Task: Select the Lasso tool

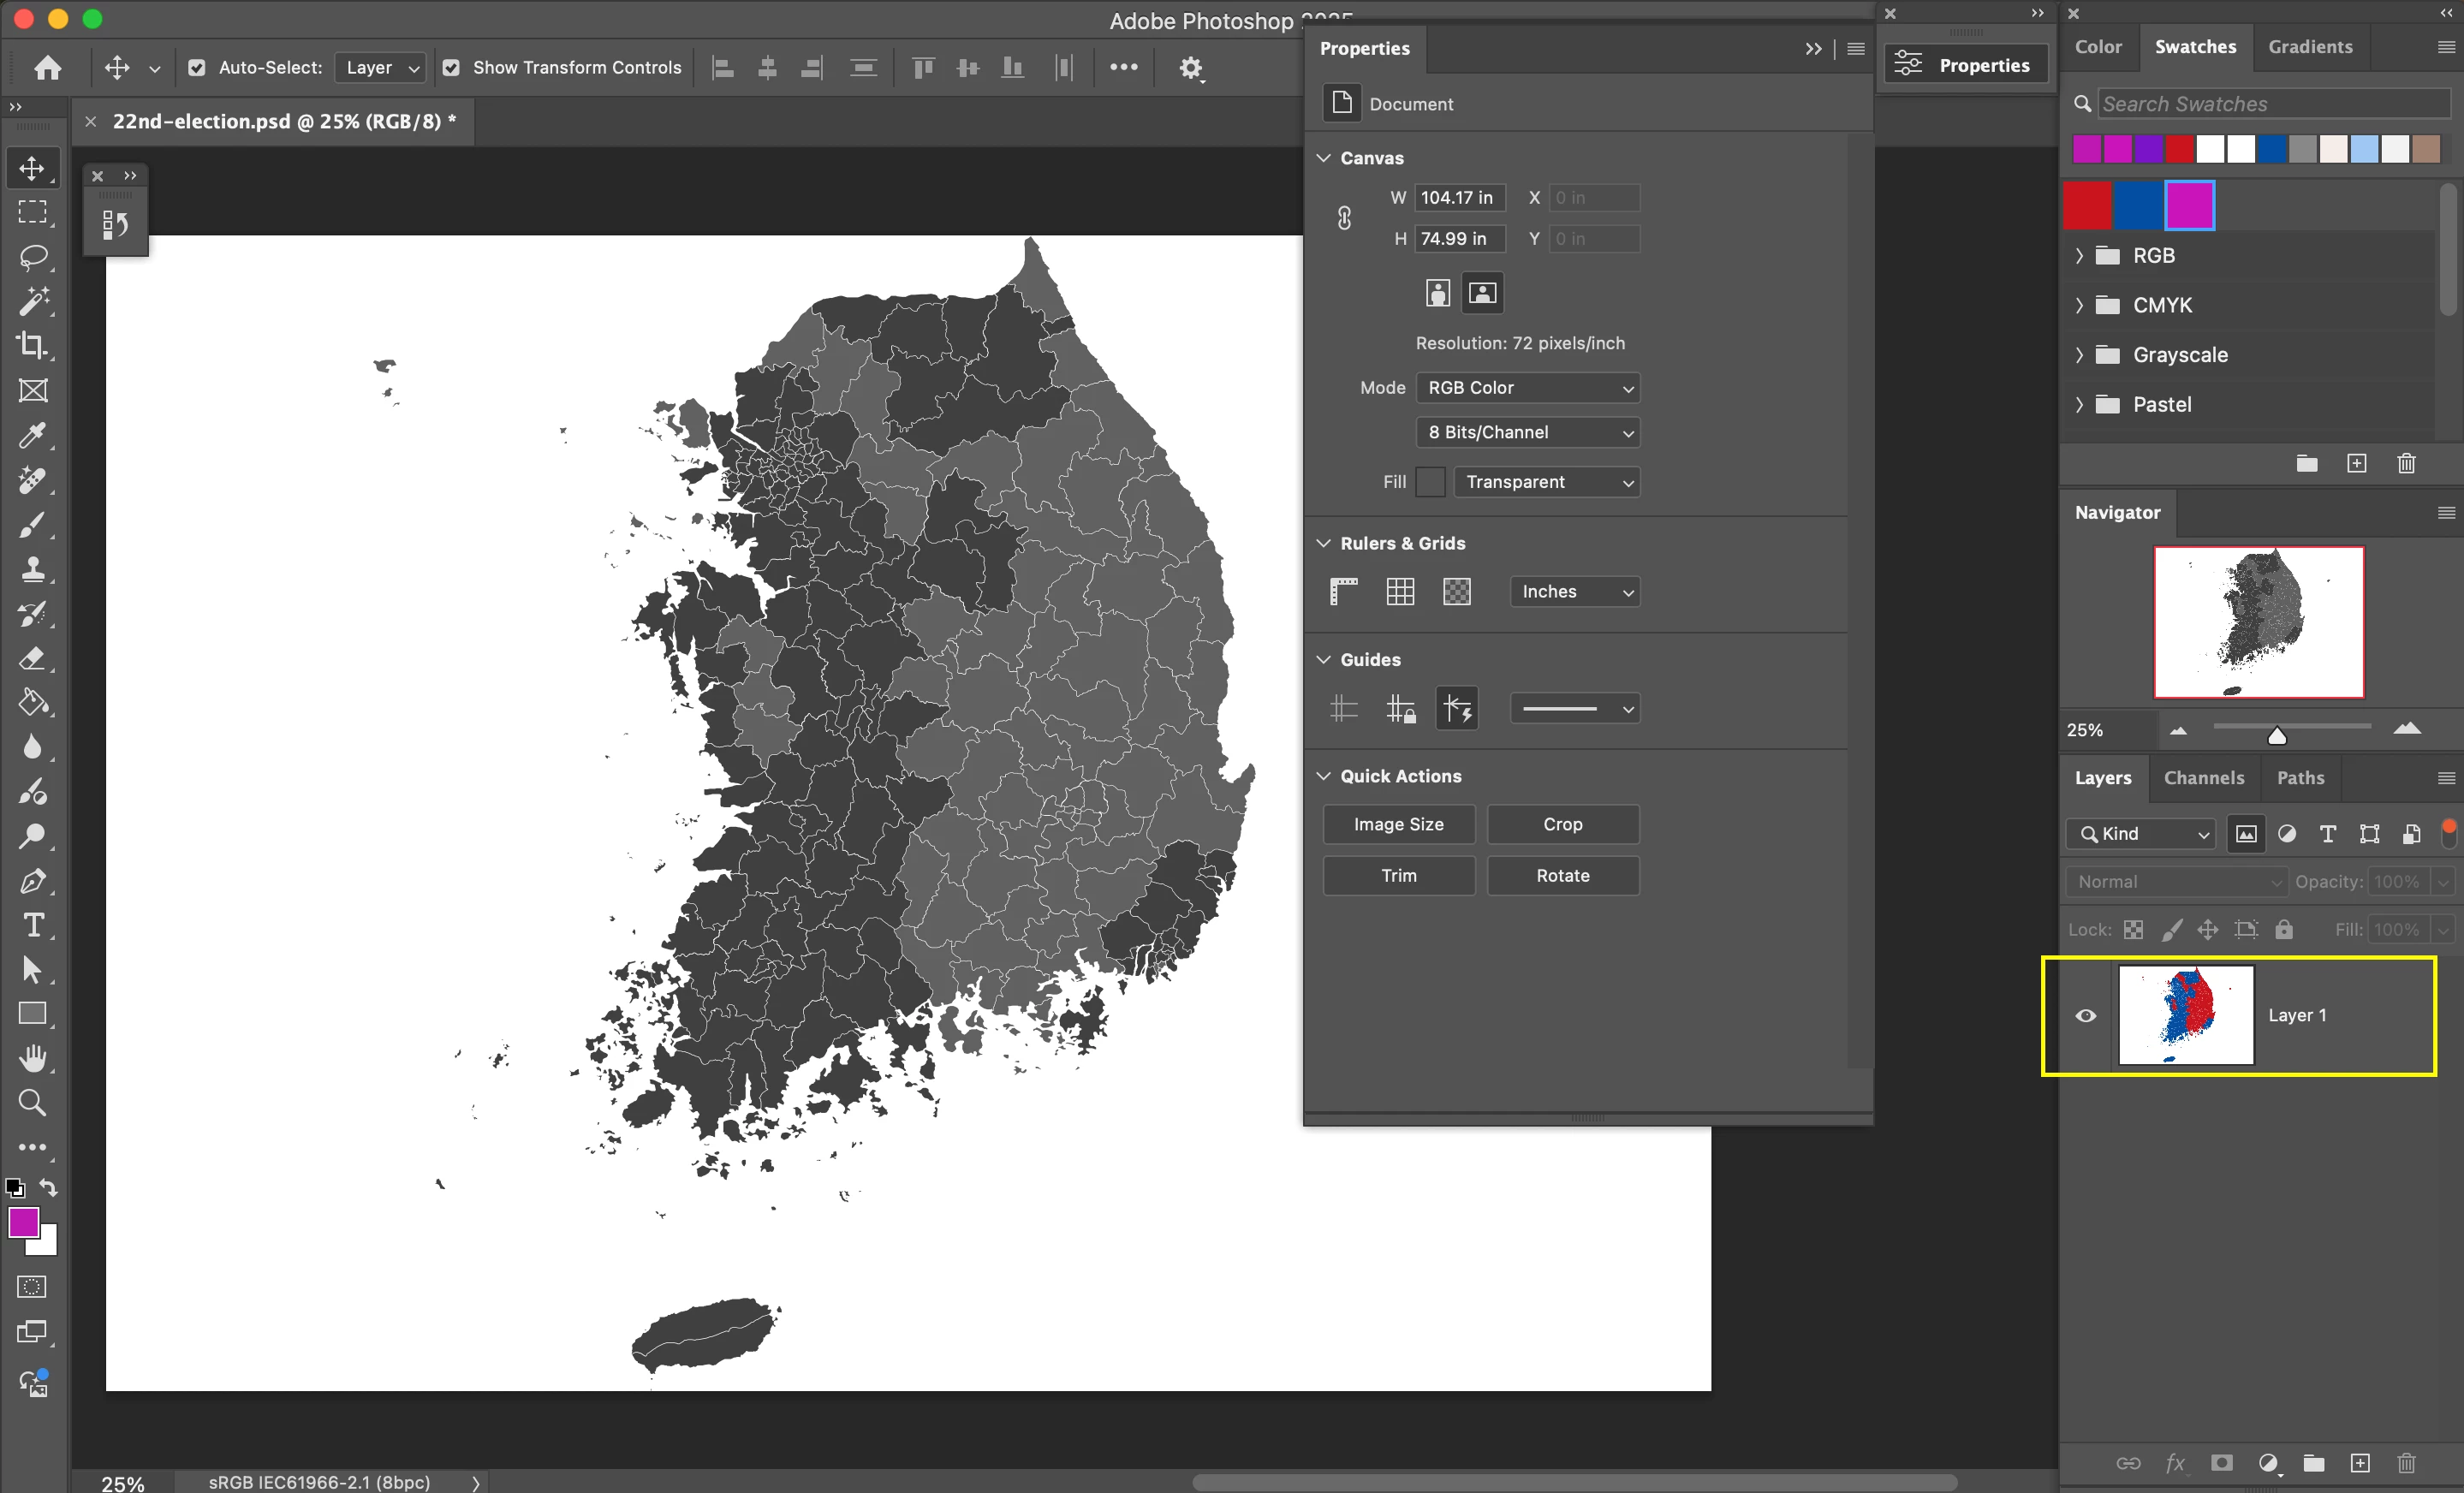Action: (33, 257)
